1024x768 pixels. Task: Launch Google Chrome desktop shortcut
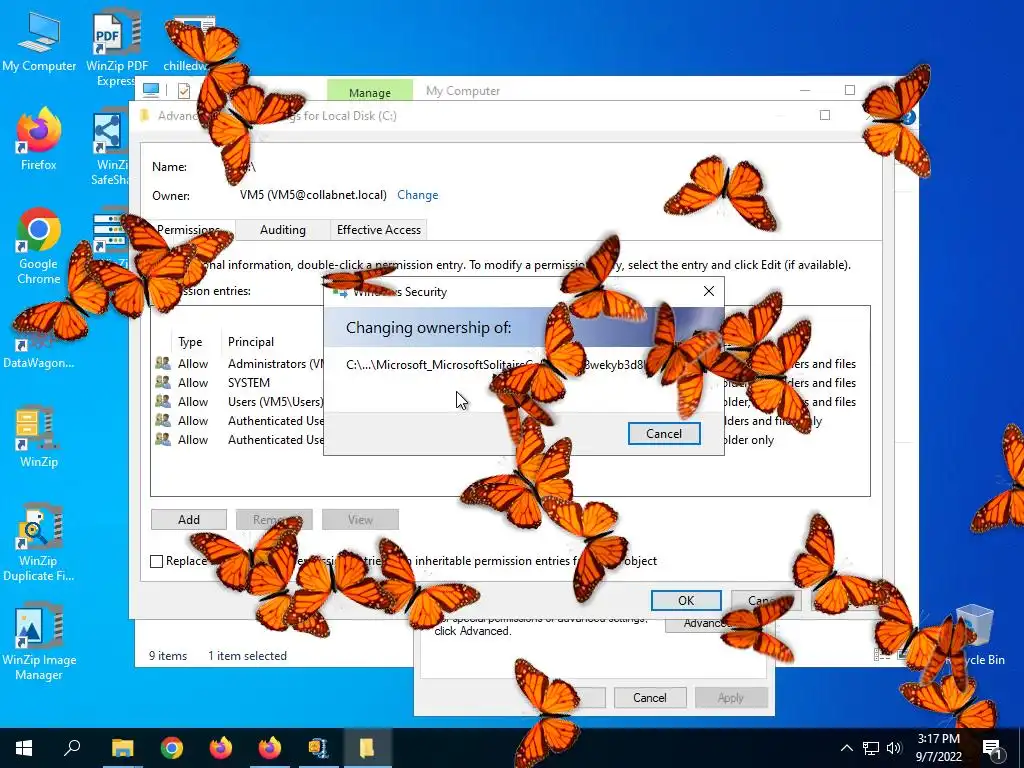39,246
